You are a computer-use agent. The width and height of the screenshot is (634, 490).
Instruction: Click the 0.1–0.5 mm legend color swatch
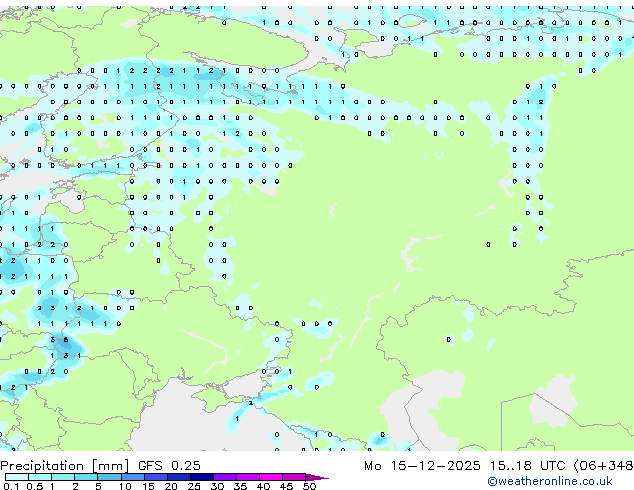[17, 477]
